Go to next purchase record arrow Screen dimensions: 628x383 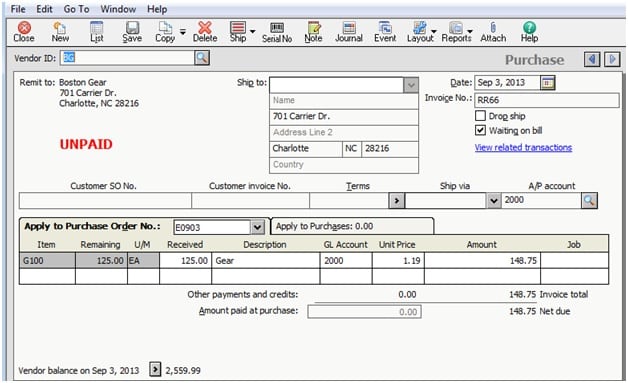(612, 60)
